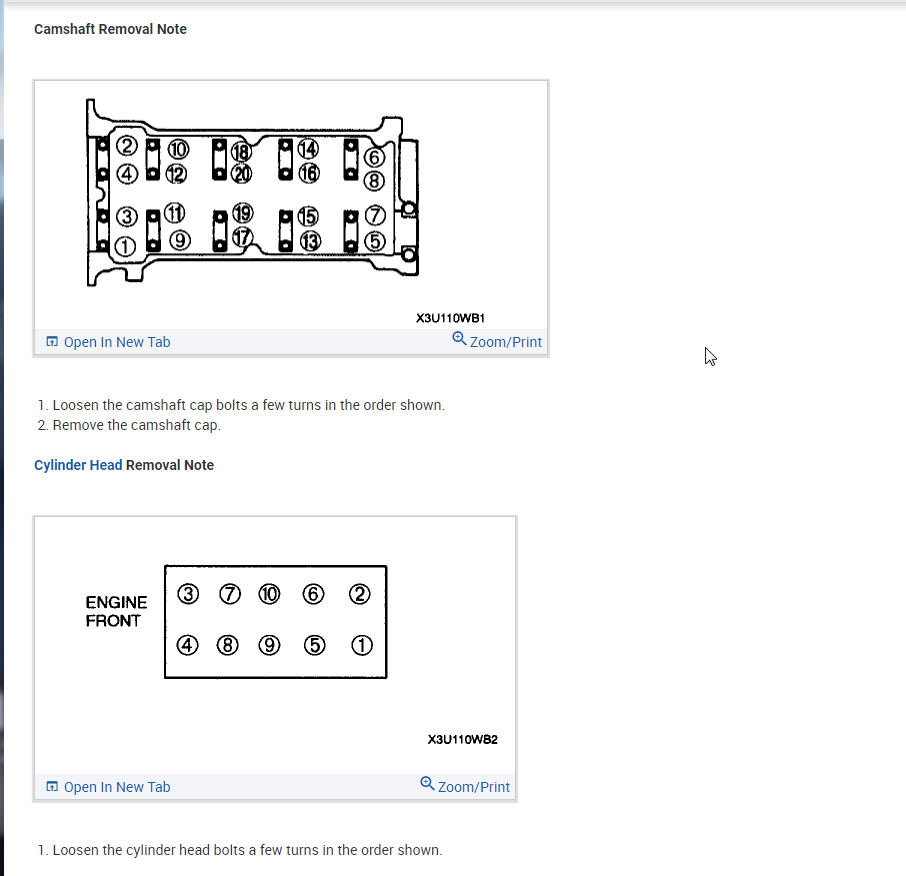
Task: Click the cylinder head bolt order diagram
Action: (276, 622)
